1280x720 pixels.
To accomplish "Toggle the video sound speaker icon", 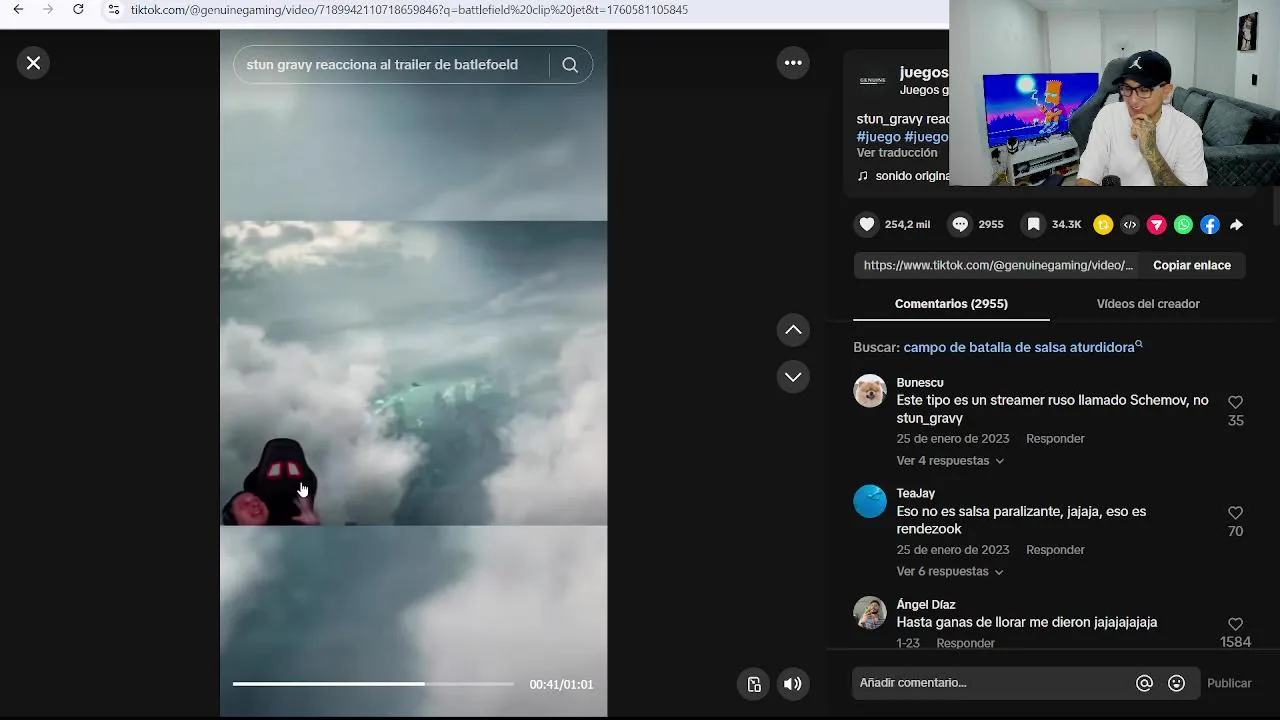I will (x=792, y=684).
